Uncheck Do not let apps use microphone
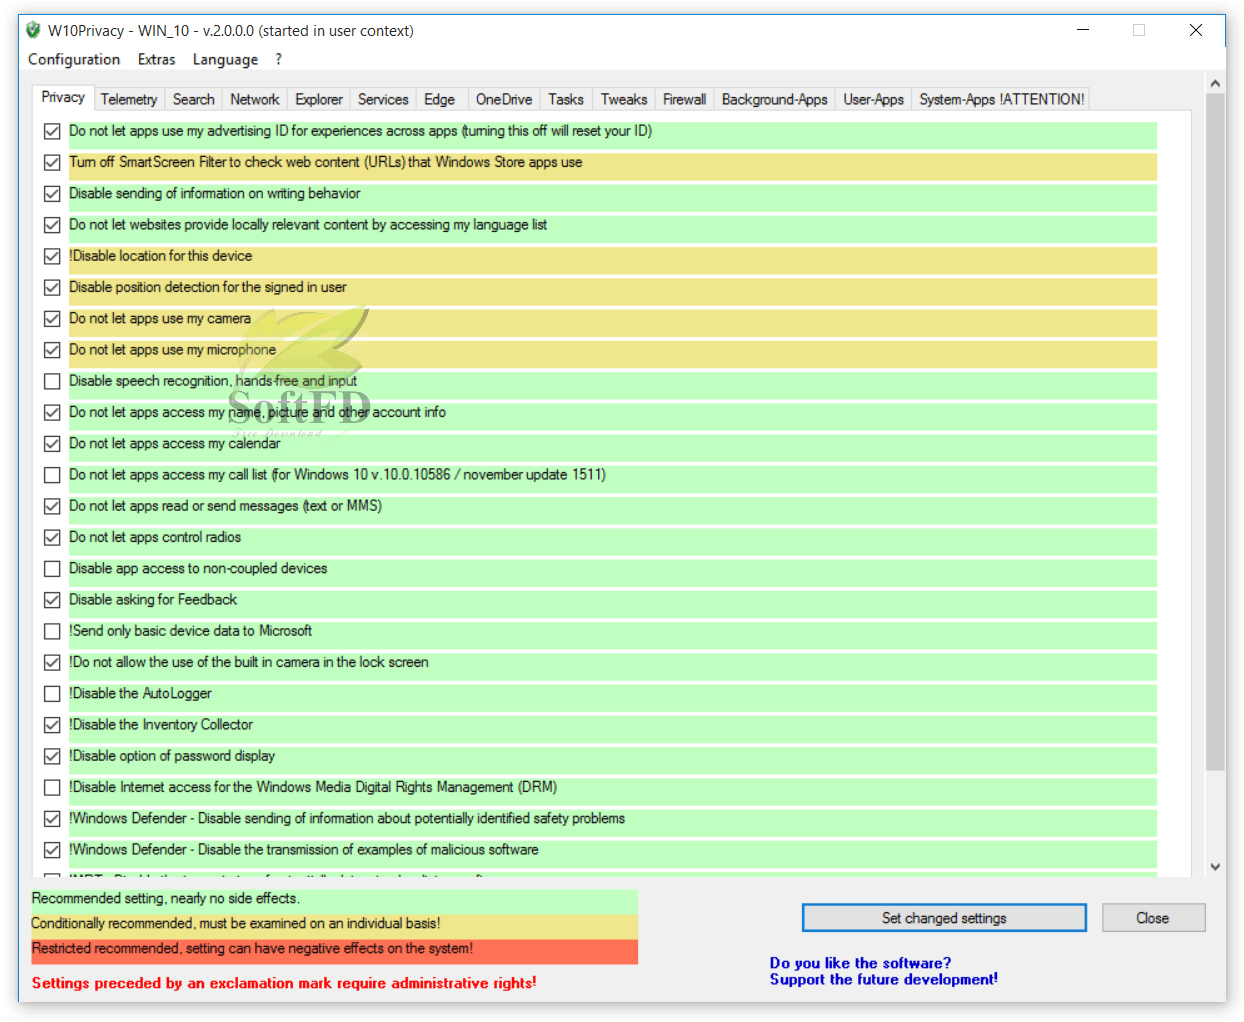1244x1022 pixels. pyautogui.click(x=52, y=350)
